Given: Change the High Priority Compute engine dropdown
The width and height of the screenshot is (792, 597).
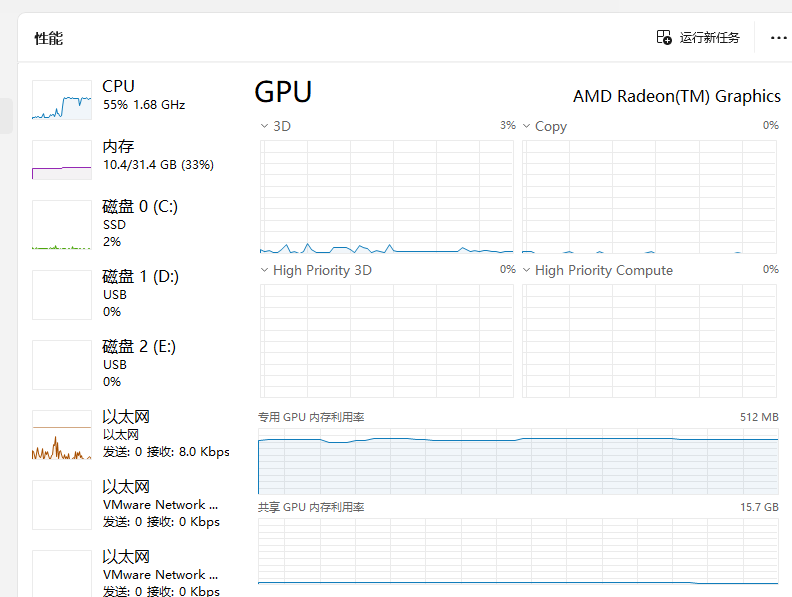Looking at the screenshot, I should click(527, 270).
